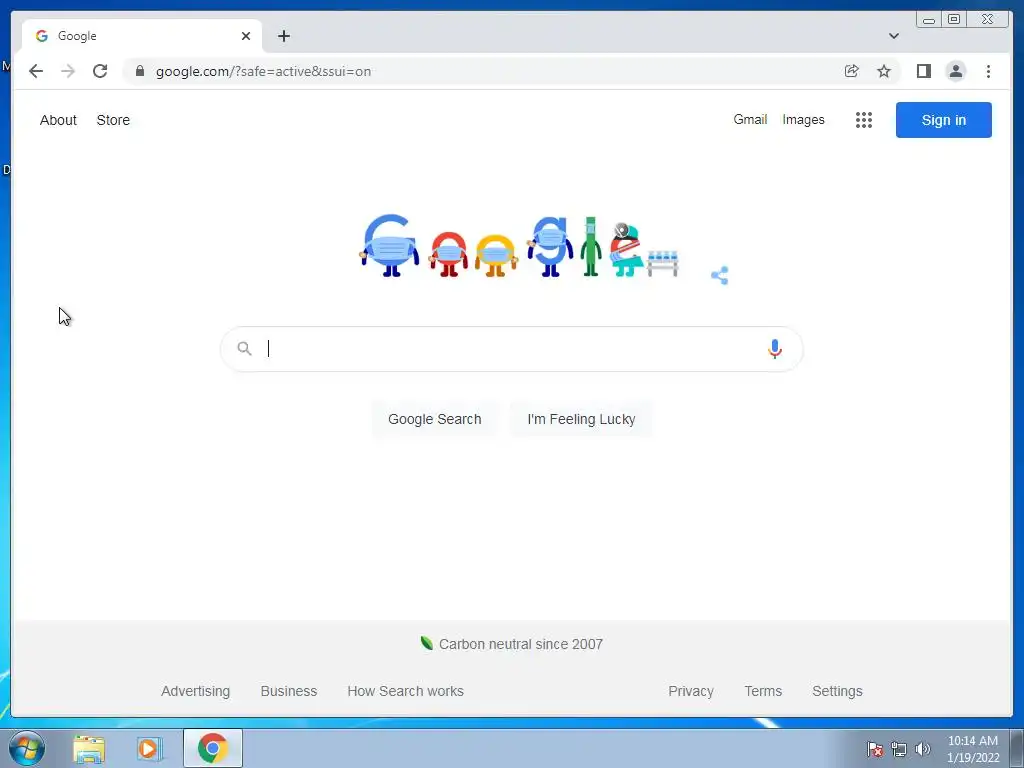Screen dimensions: 1024x768
Task: Expand the tab search chevron
Action: coord(893,36)
